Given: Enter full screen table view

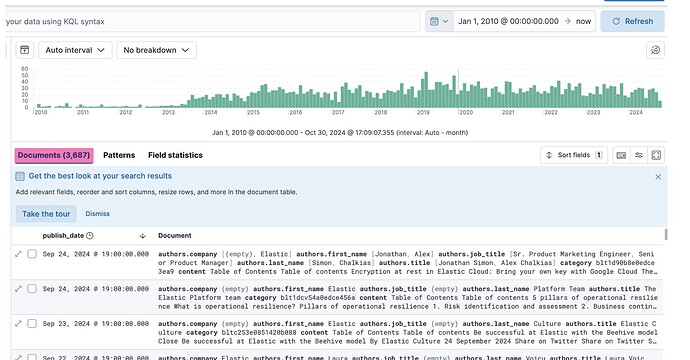Looking at the screenshot, I should click(x=656, y=155).
